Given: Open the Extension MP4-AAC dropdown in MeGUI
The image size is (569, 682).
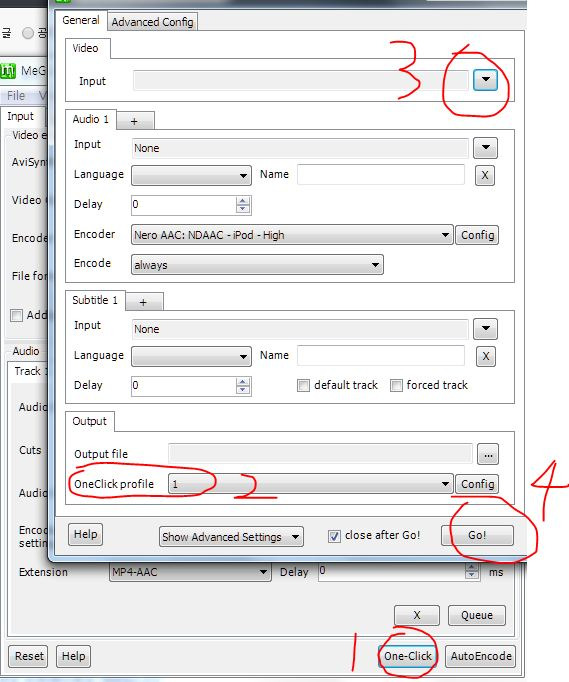Looking at the screenshot, I should (x=190, y=572).
